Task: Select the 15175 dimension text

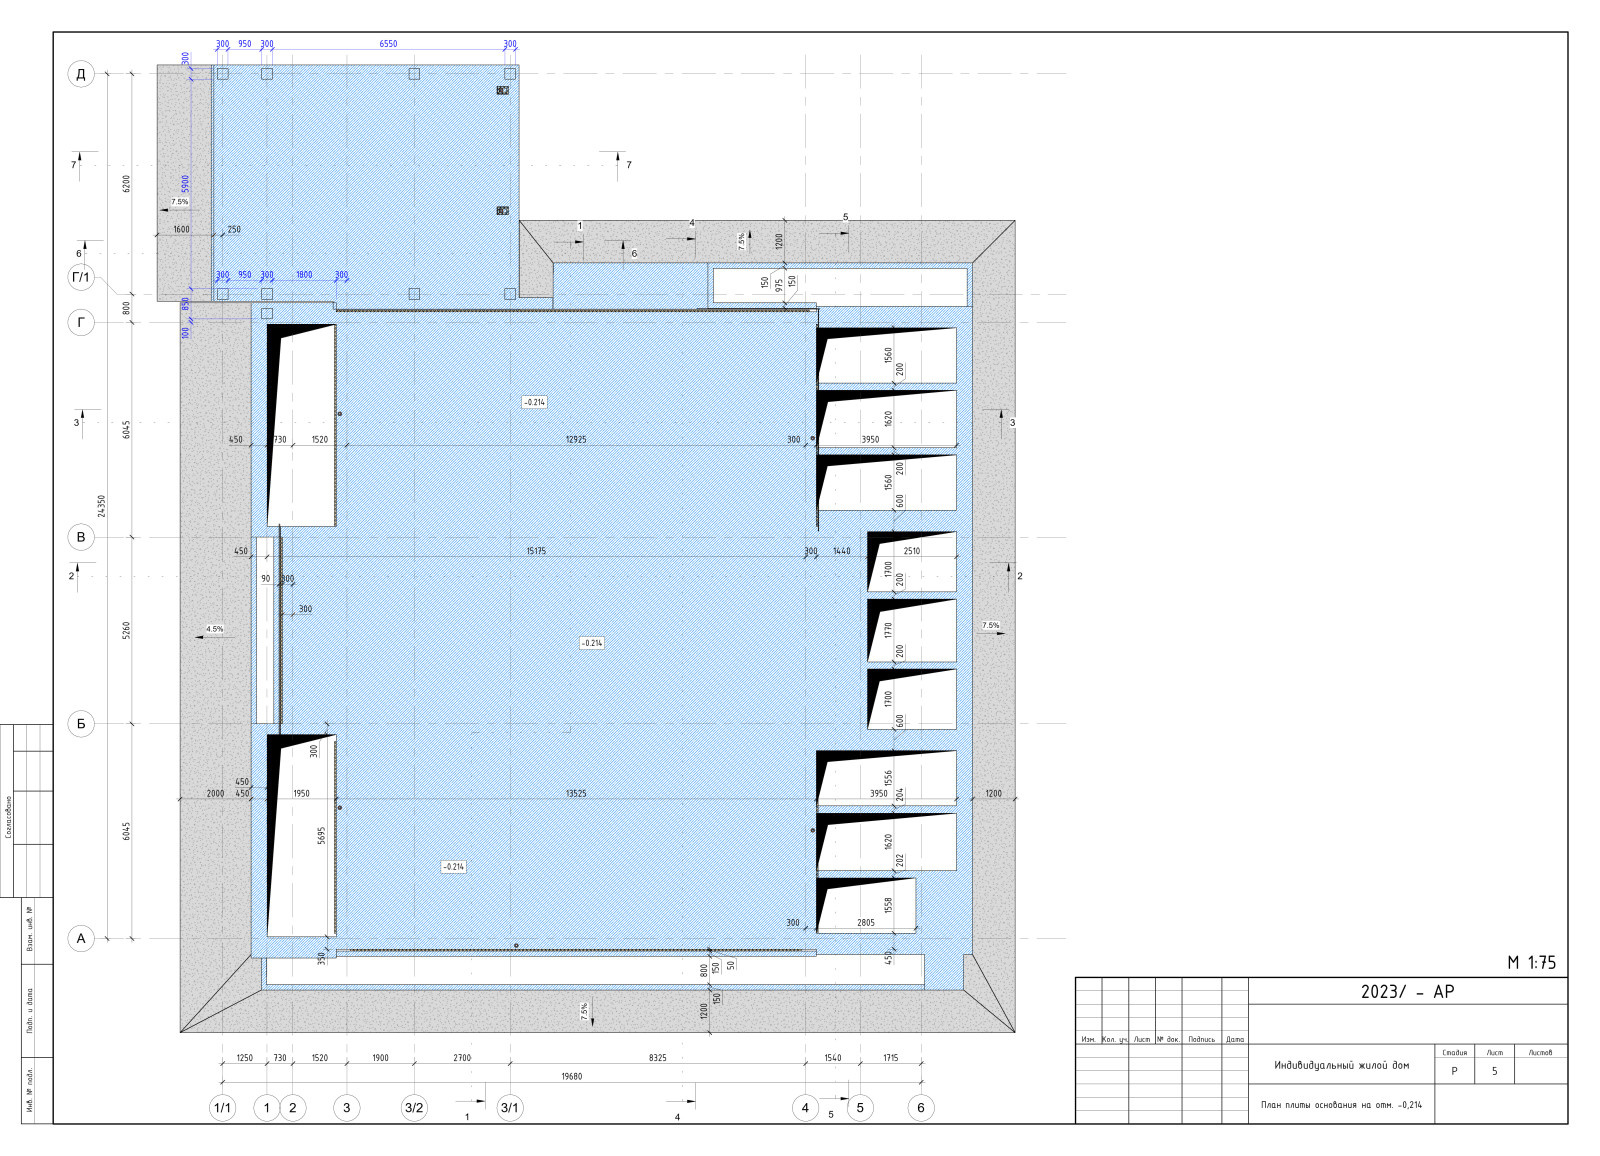Action: [x=536, y=551]
